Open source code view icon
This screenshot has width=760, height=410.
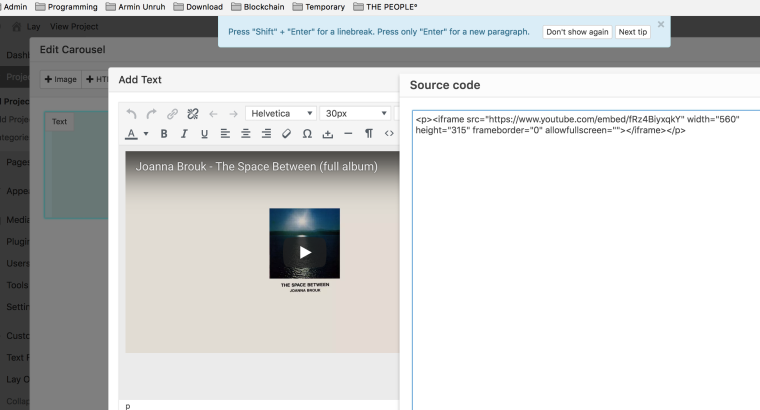[x=389, y=134]
